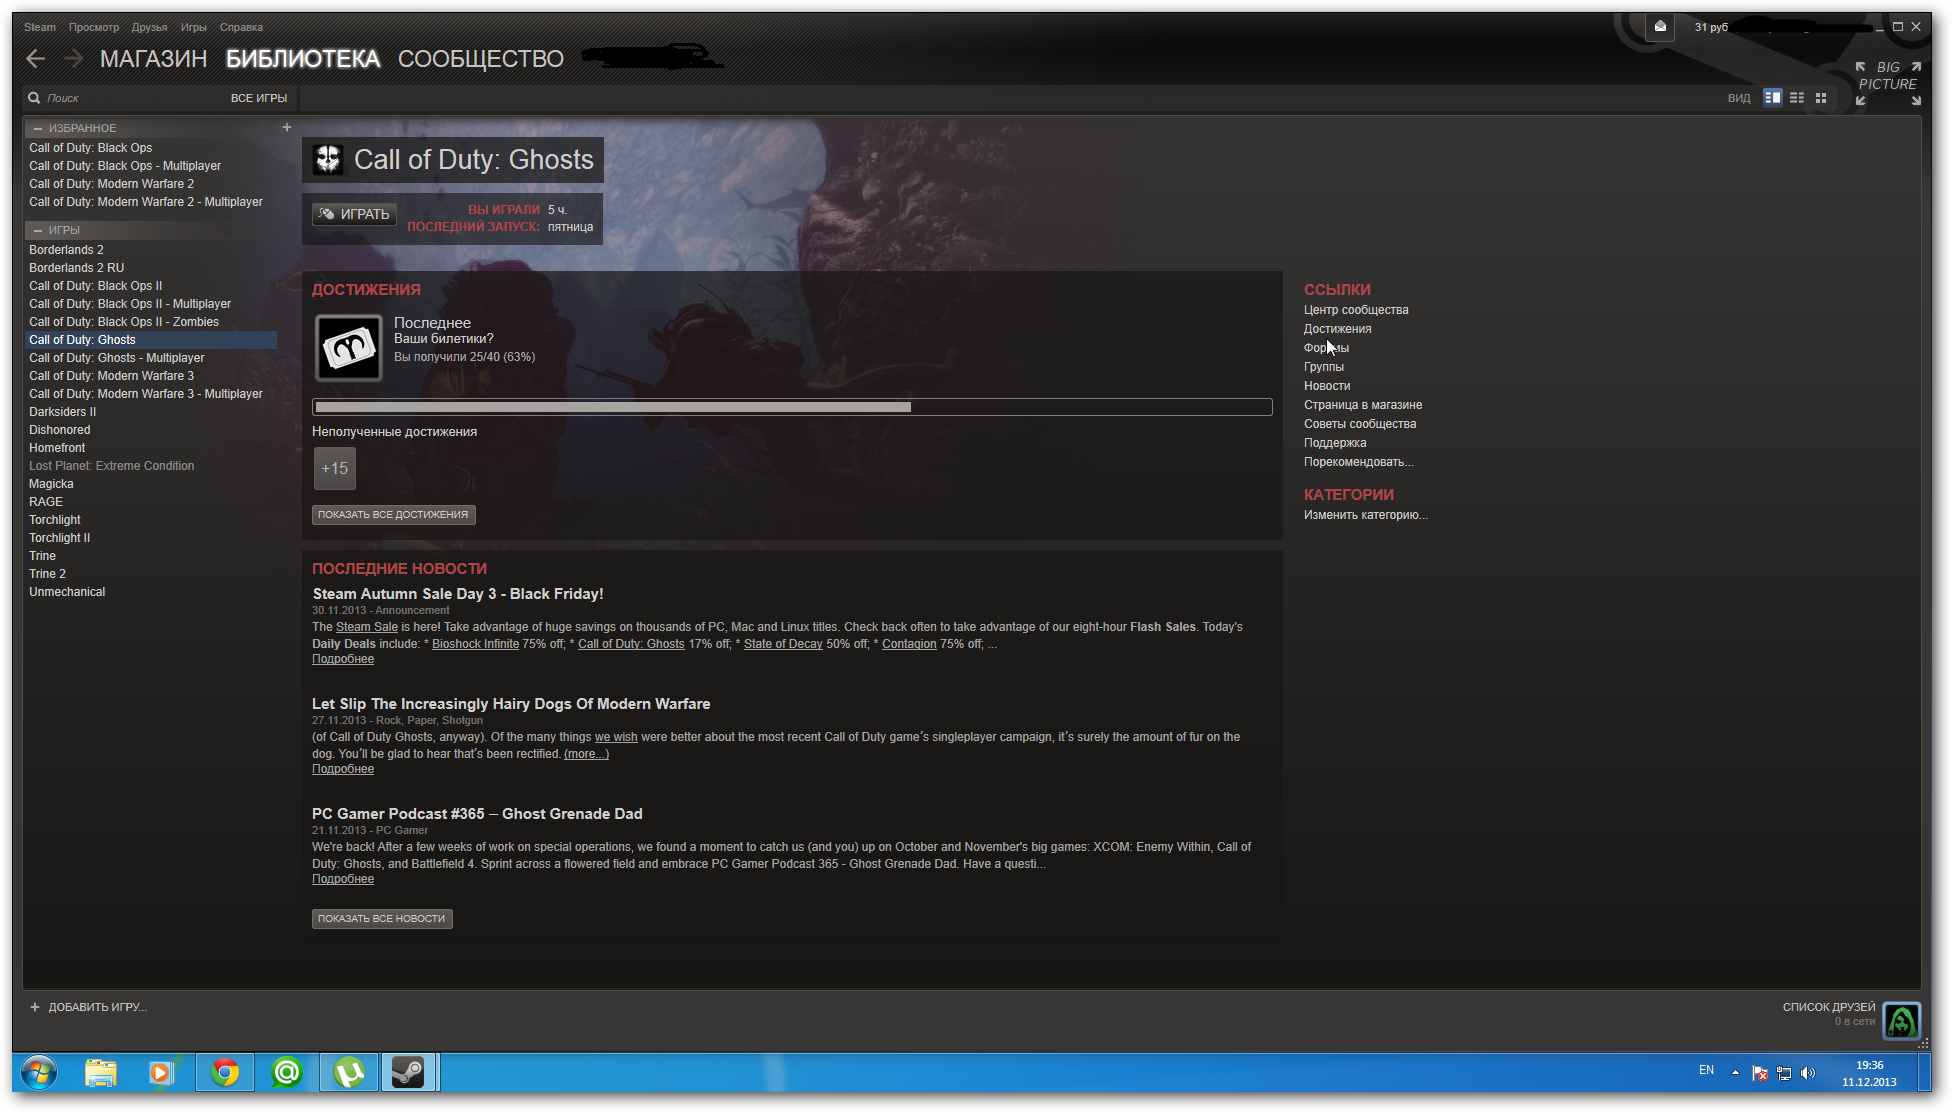This screenshot has width=1952, height=1112.
Task: Open Страница в магазине link
Action: coord(1362,405)
